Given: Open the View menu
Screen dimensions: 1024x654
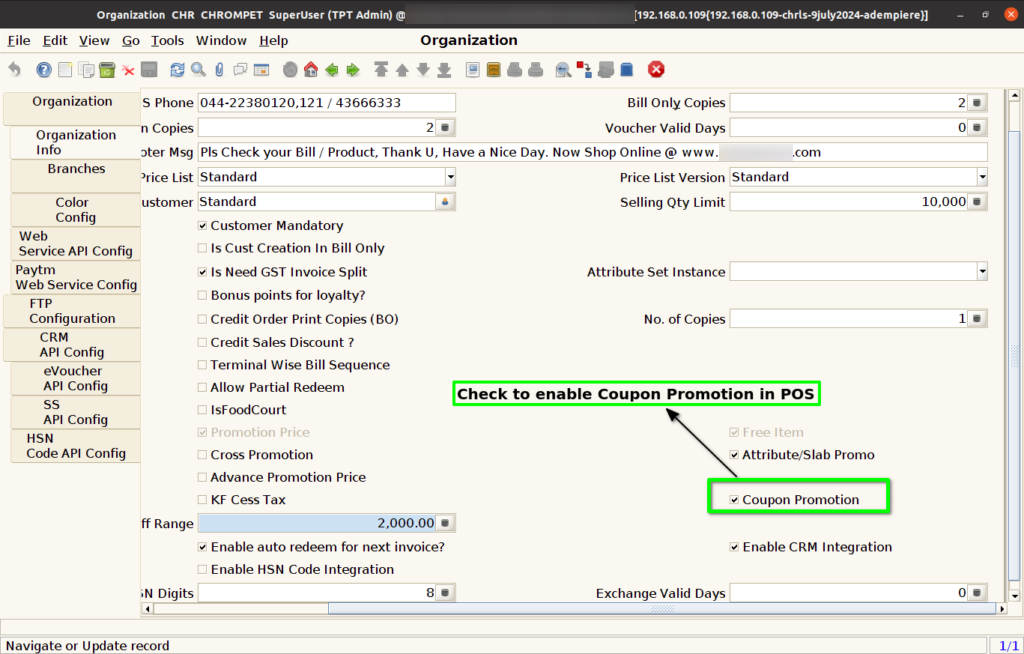Looking at the screenshot, I should [94, 41].
